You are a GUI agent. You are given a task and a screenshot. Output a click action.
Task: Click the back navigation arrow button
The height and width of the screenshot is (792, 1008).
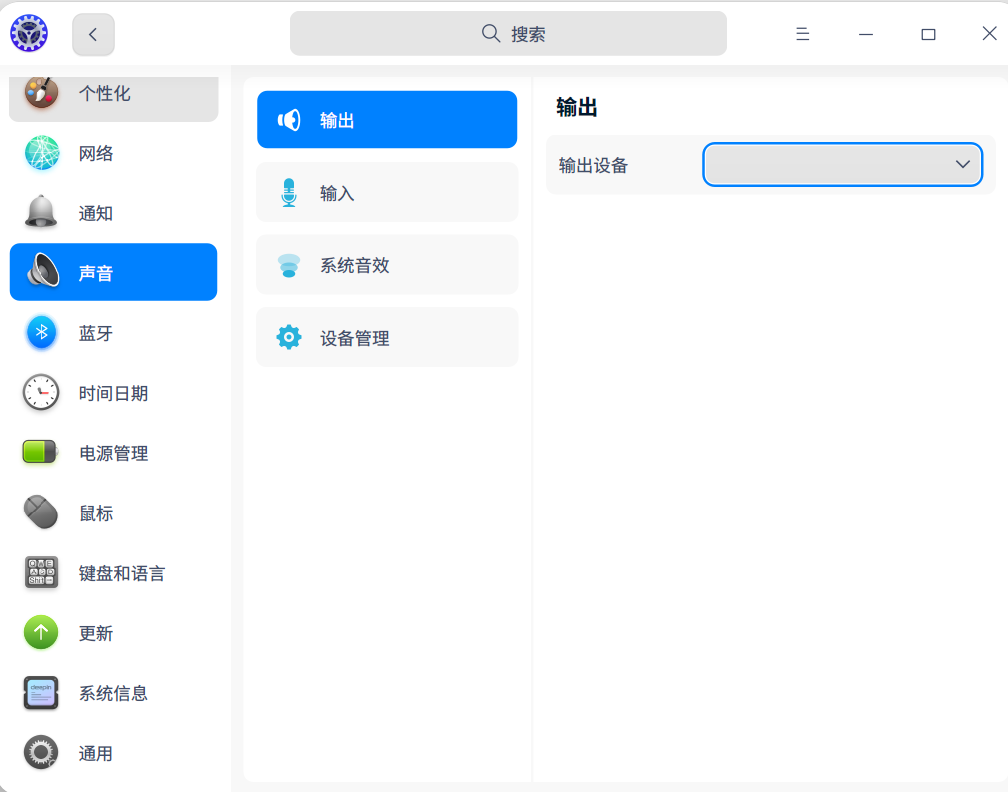click(x=92, y=33)
